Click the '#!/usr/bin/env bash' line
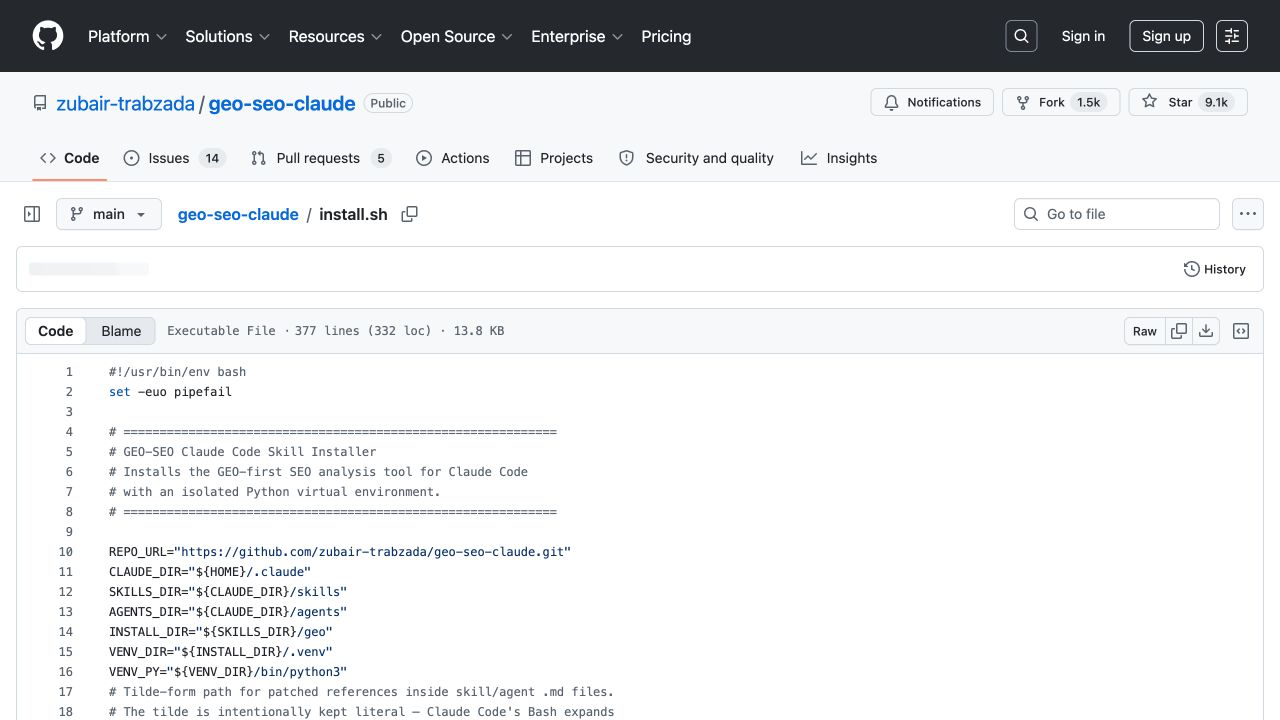Image resolution: width=1280 pixels, height=720 pixels. coord(177,372)
